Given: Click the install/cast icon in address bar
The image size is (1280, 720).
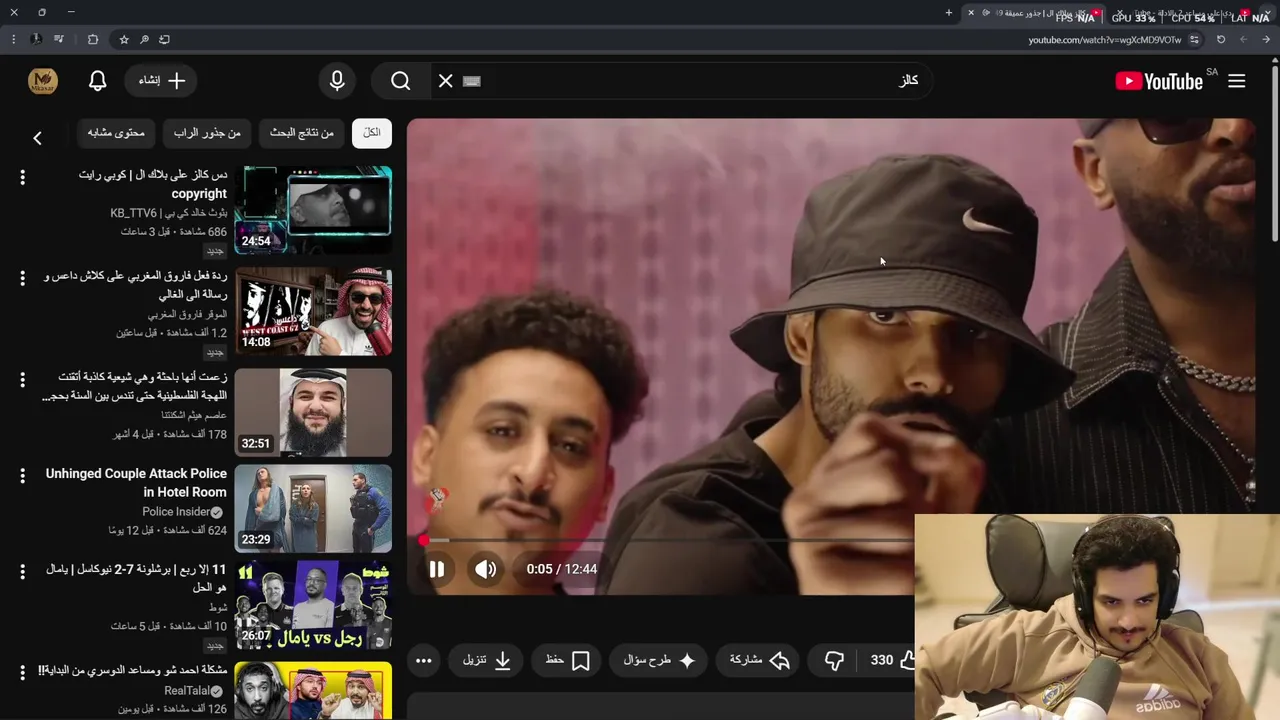Looking at the screenshot, I should [x=164, y=40].
